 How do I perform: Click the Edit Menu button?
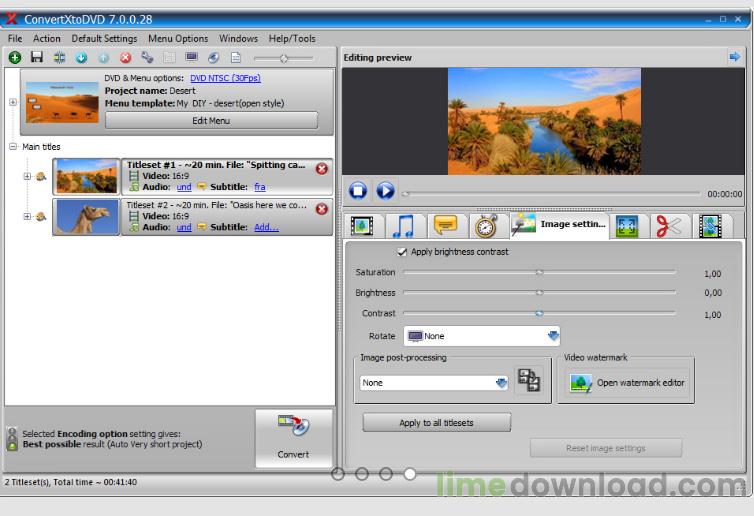211,121
